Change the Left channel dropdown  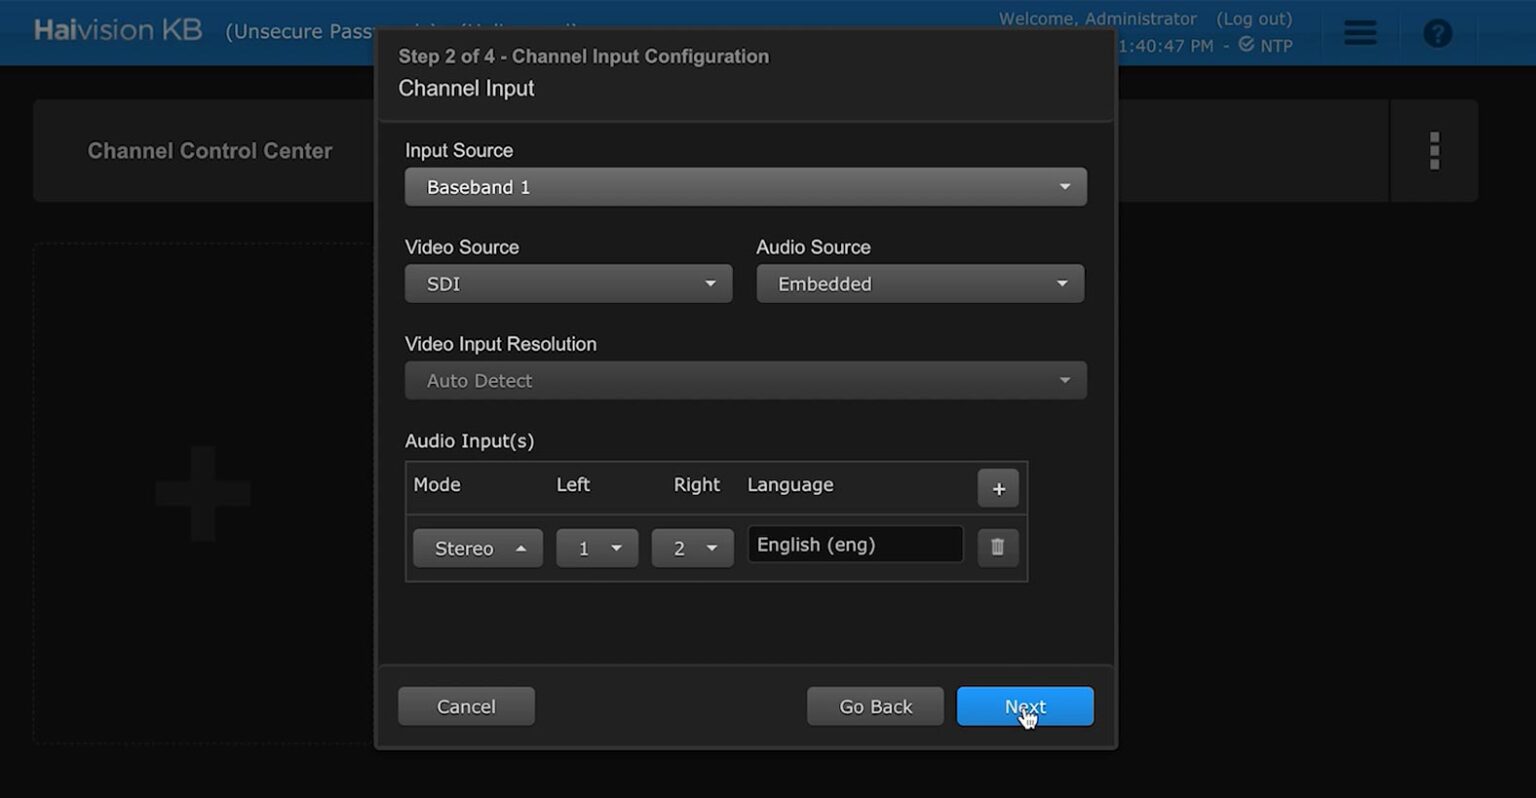click(596, 547)
